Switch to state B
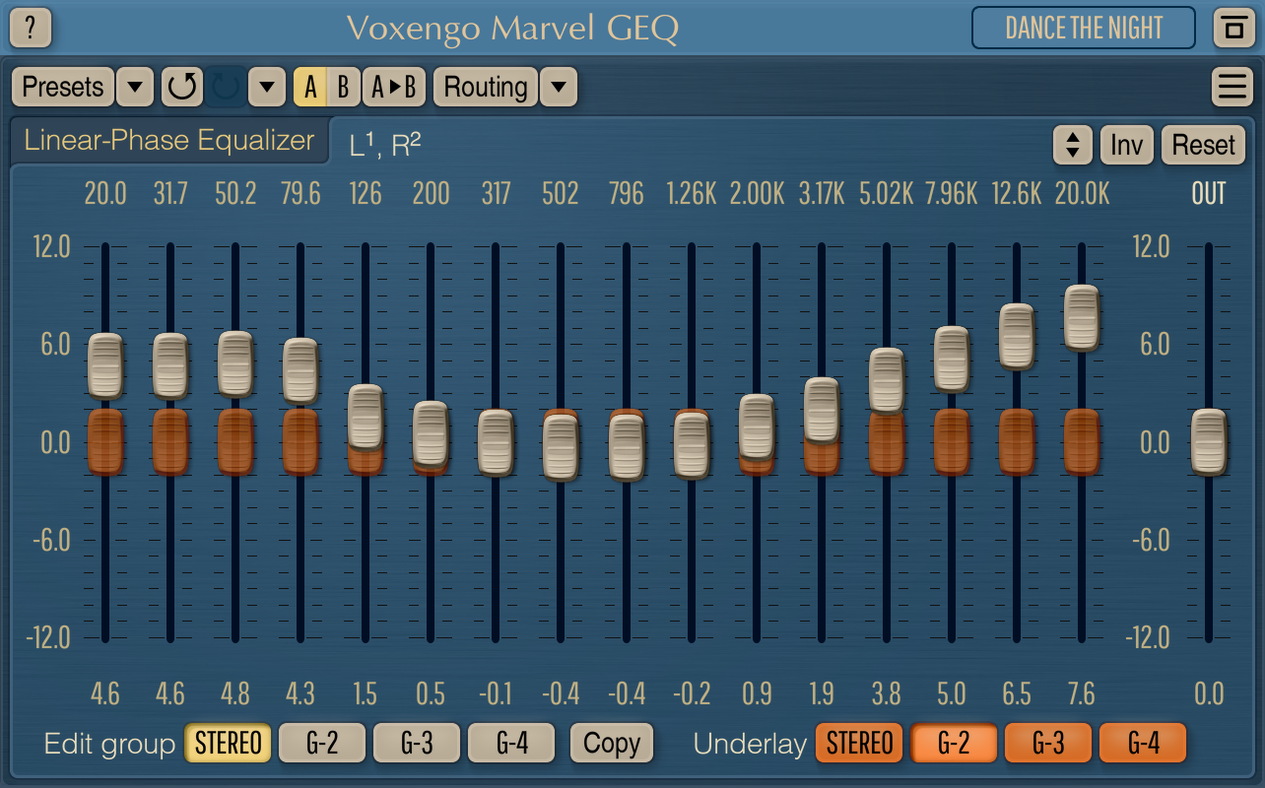1265x788 pixels. (x=343, y=87)
